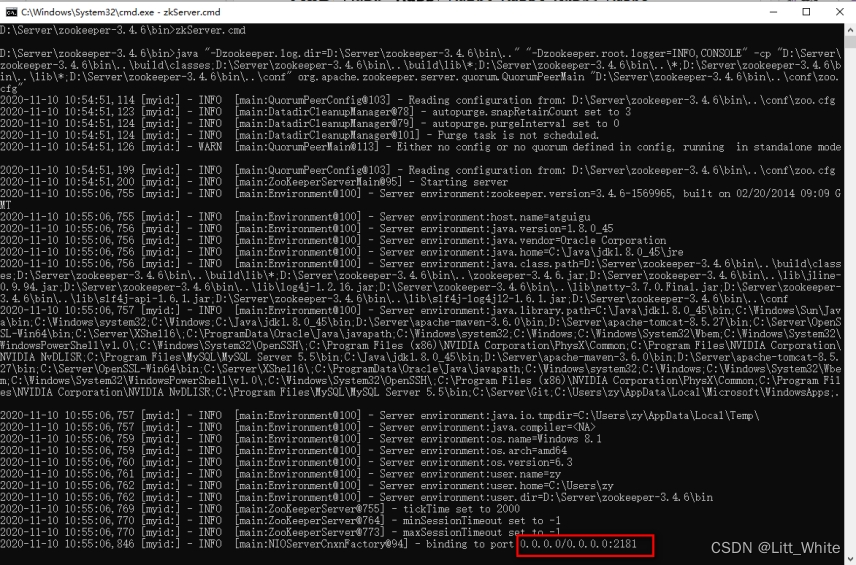The image size is (856, 565).
Task: Click the 'tickTime set to 2000' line
Action: (260, 509)
